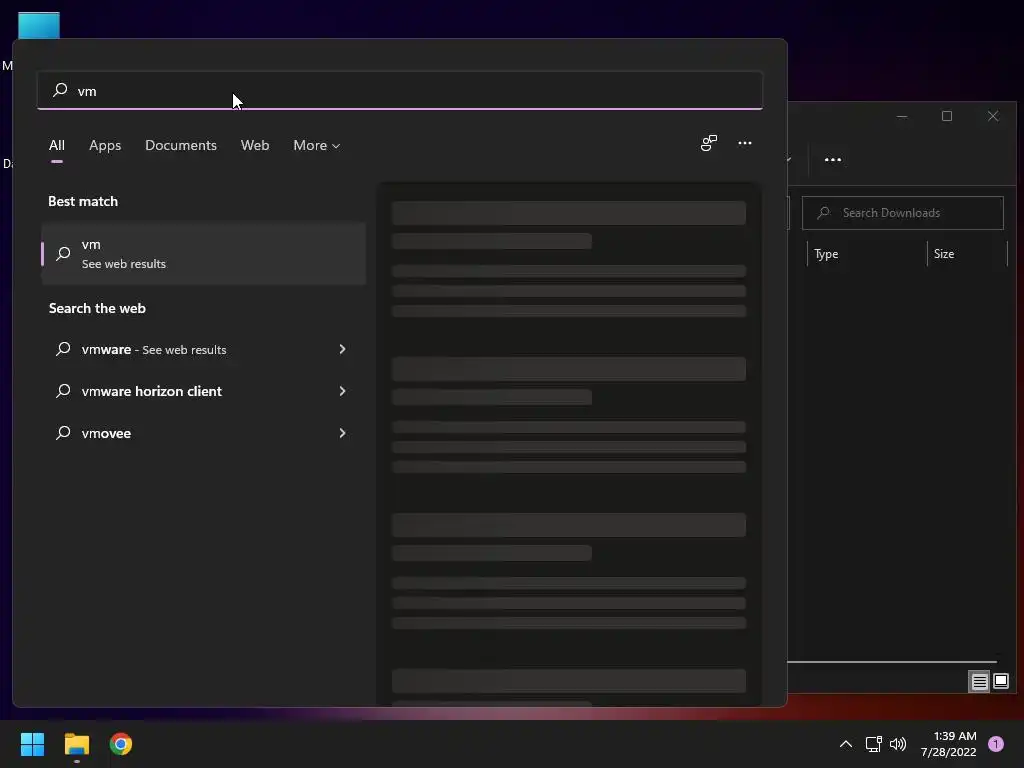The image size is (1024, 768).
Task: Expand the vmovee suggestion chevron
Action: (x=342, y=433)
